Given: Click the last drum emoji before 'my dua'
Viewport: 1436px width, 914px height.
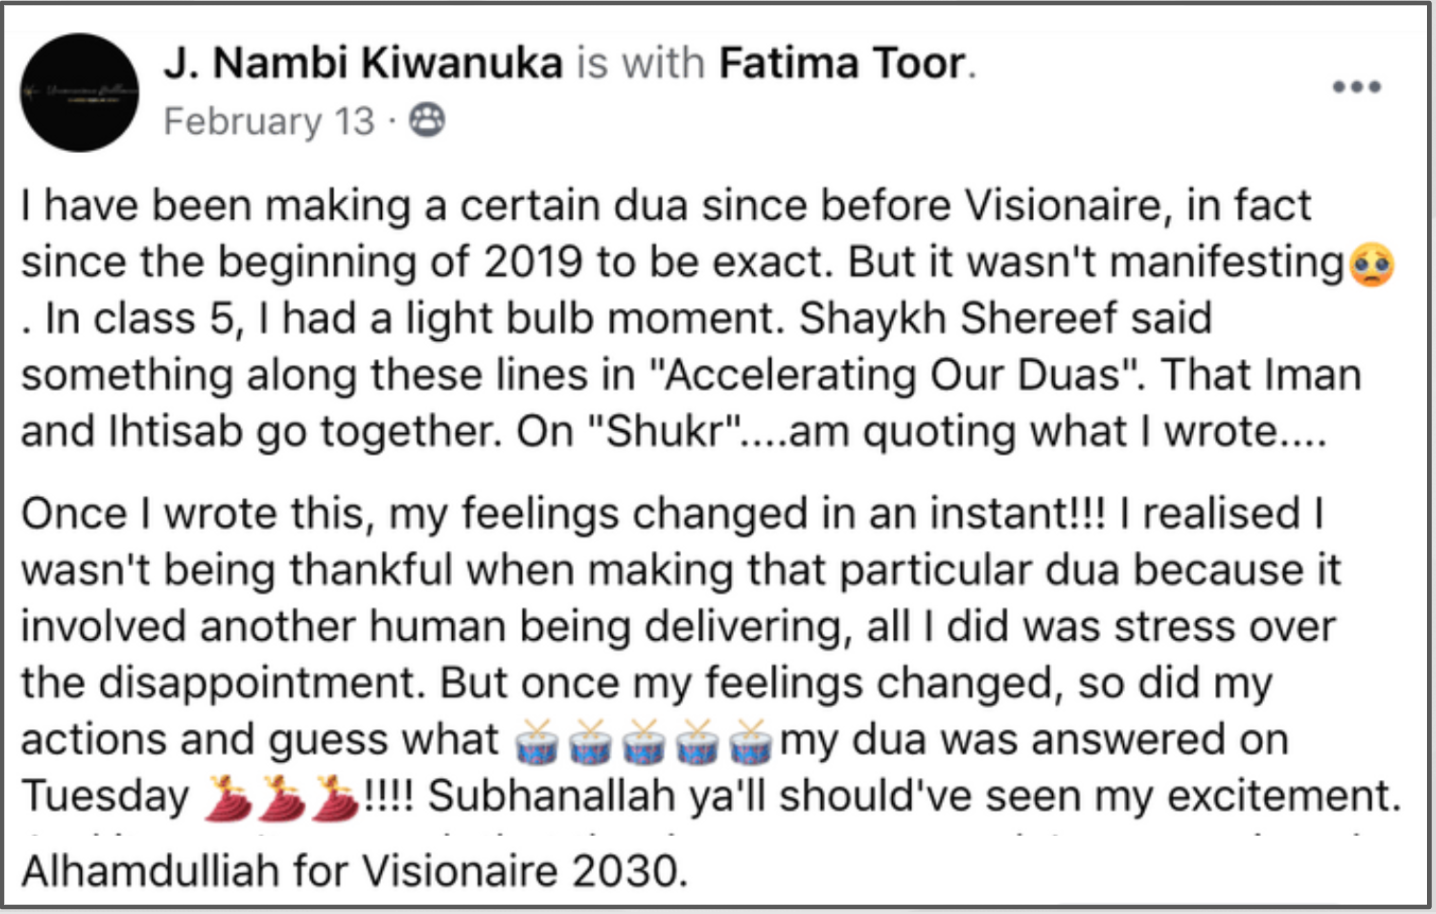Looking at the screenshot, I should click(x=750, y=742).
